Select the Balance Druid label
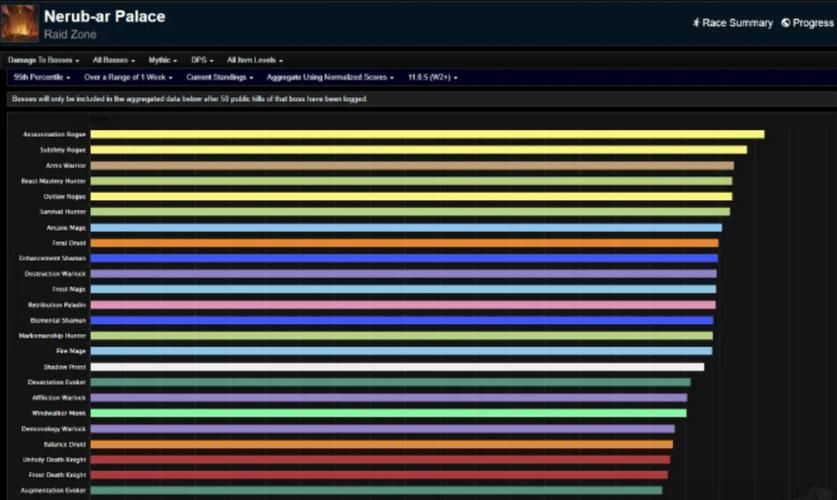Screen dimensions: 837x500 [x=65, y=444]
